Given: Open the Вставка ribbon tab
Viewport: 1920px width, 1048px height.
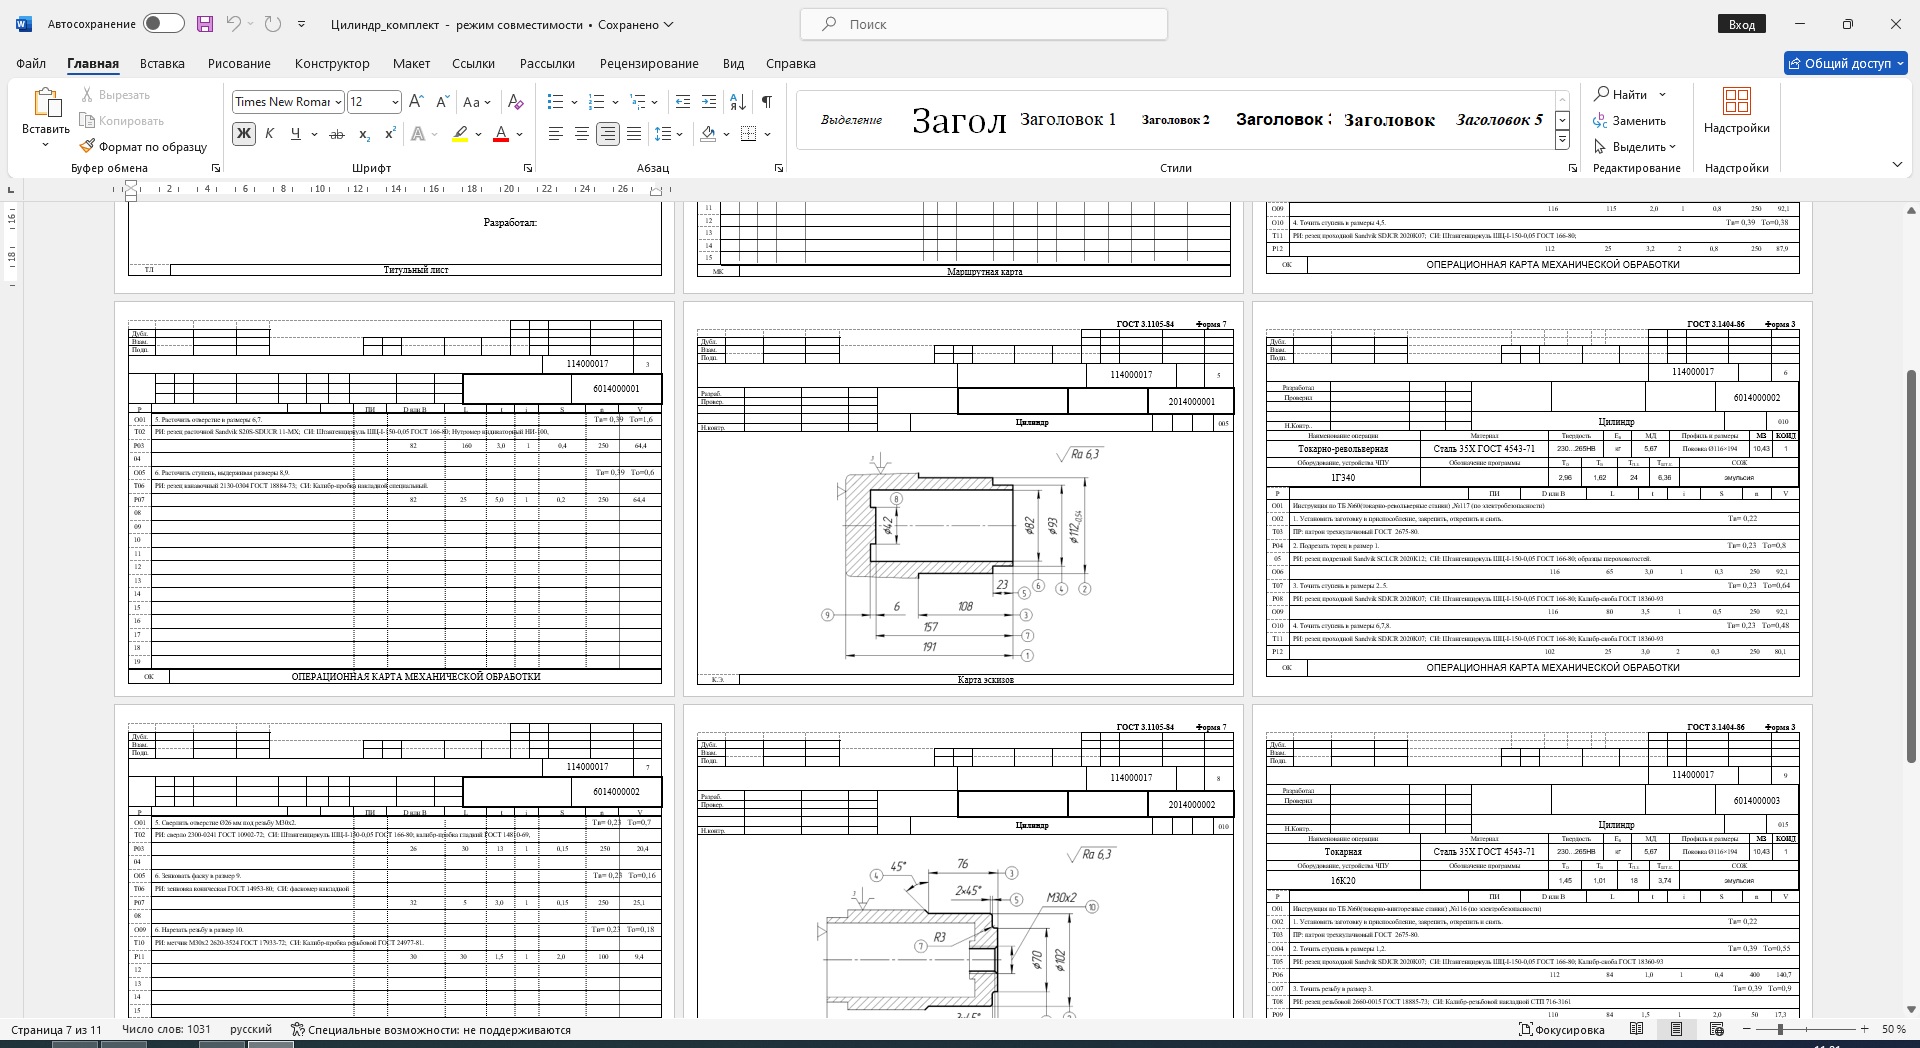Looking at the screenshot, I should tap(162, 63).
